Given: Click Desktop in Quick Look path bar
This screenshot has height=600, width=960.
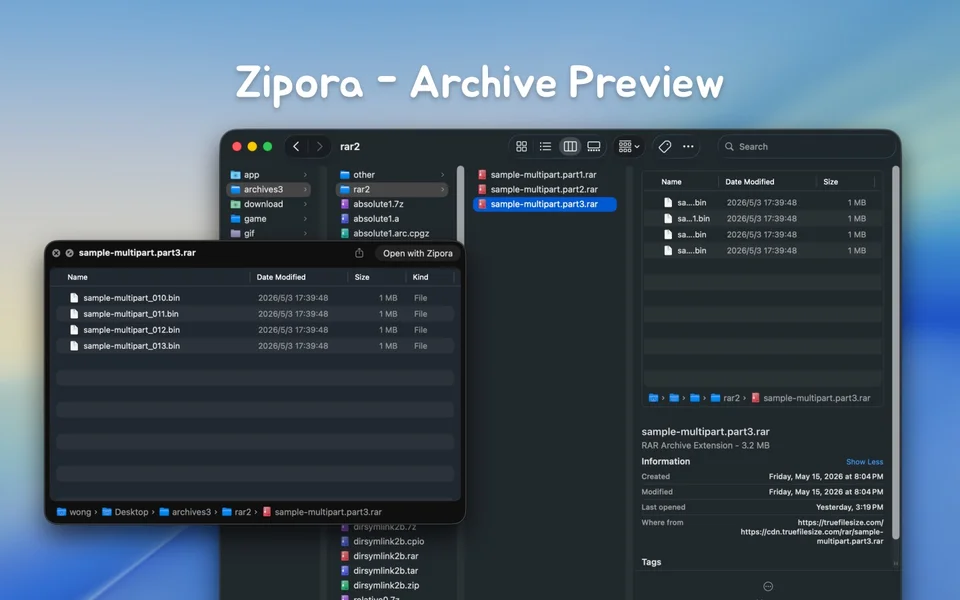Looking at the screenshot, I should coord(126,512).
